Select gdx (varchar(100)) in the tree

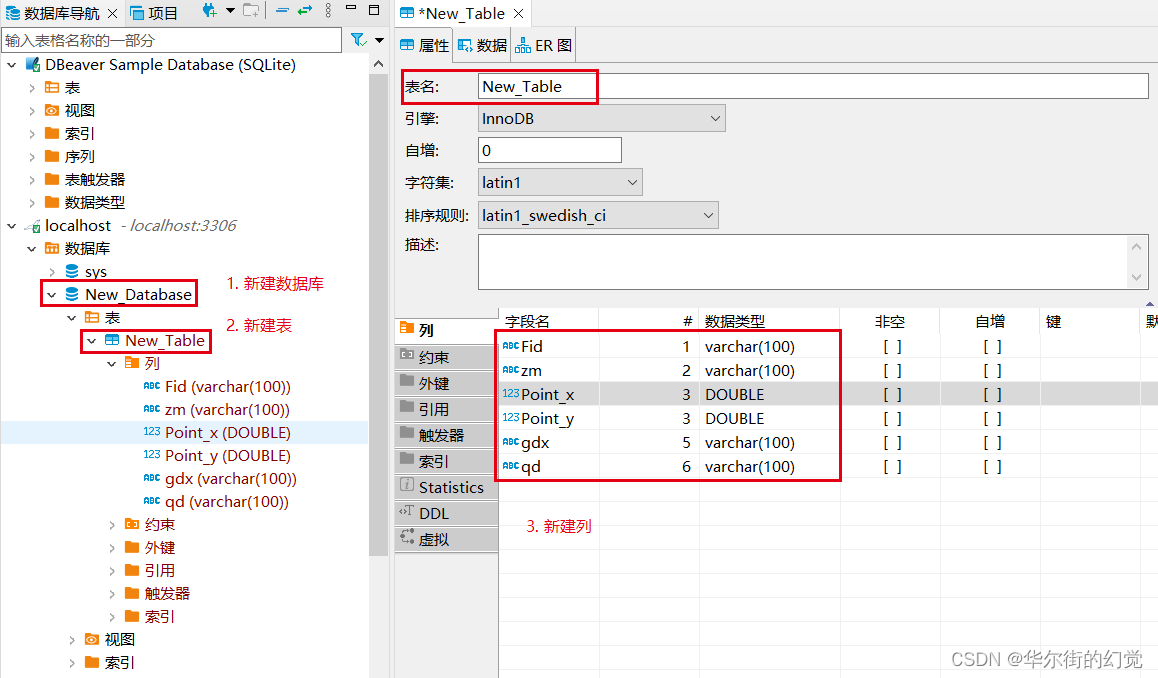point(230,479)
